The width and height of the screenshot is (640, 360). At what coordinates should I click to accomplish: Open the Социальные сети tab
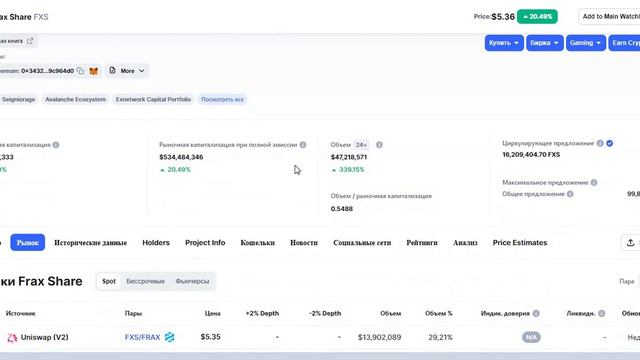coord(362,243)
